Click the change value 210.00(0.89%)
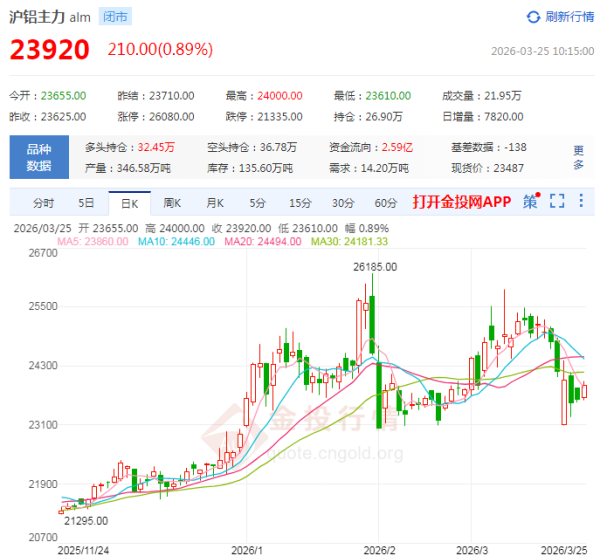 click(160, 49)
